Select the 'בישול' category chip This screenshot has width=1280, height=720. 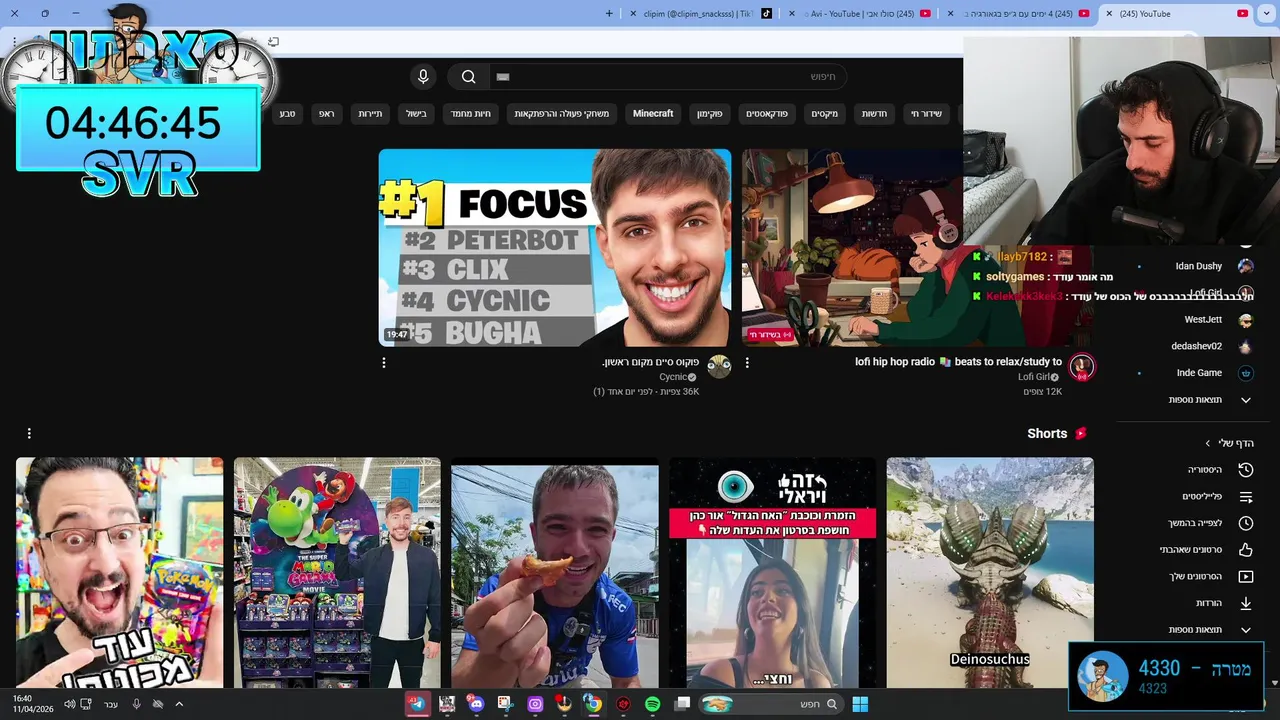pos(416,114)
